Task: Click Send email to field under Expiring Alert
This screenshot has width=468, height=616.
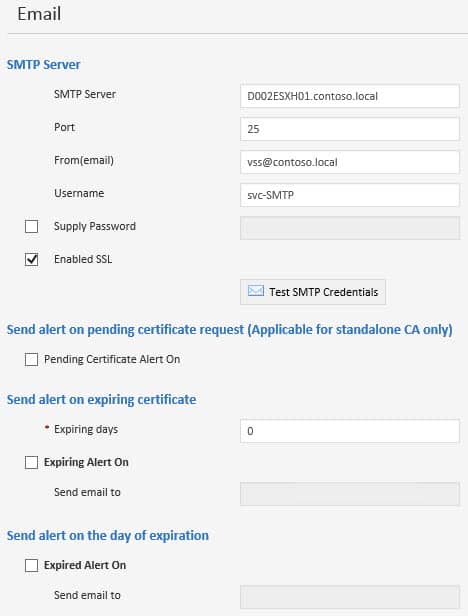Action: [x=350, y=494]
